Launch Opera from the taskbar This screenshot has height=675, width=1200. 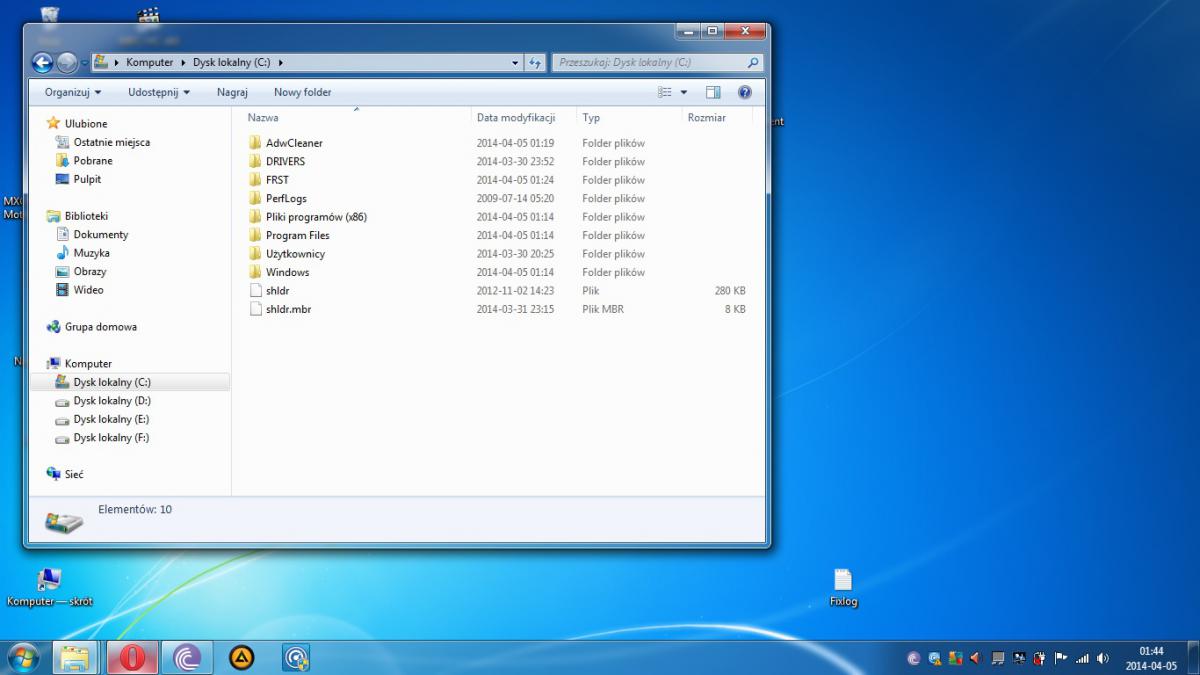131,657
